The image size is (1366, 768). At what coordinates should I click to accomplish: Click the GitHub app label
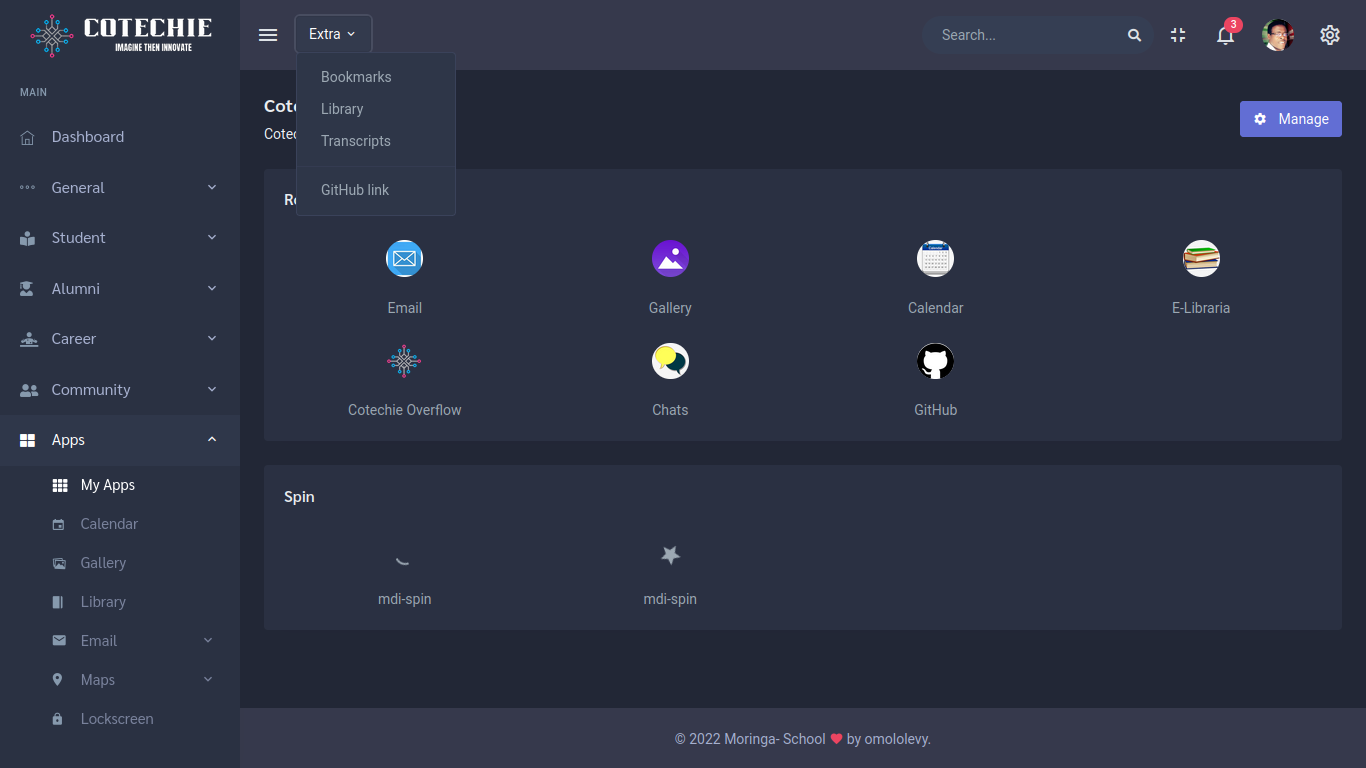(935, 410)
